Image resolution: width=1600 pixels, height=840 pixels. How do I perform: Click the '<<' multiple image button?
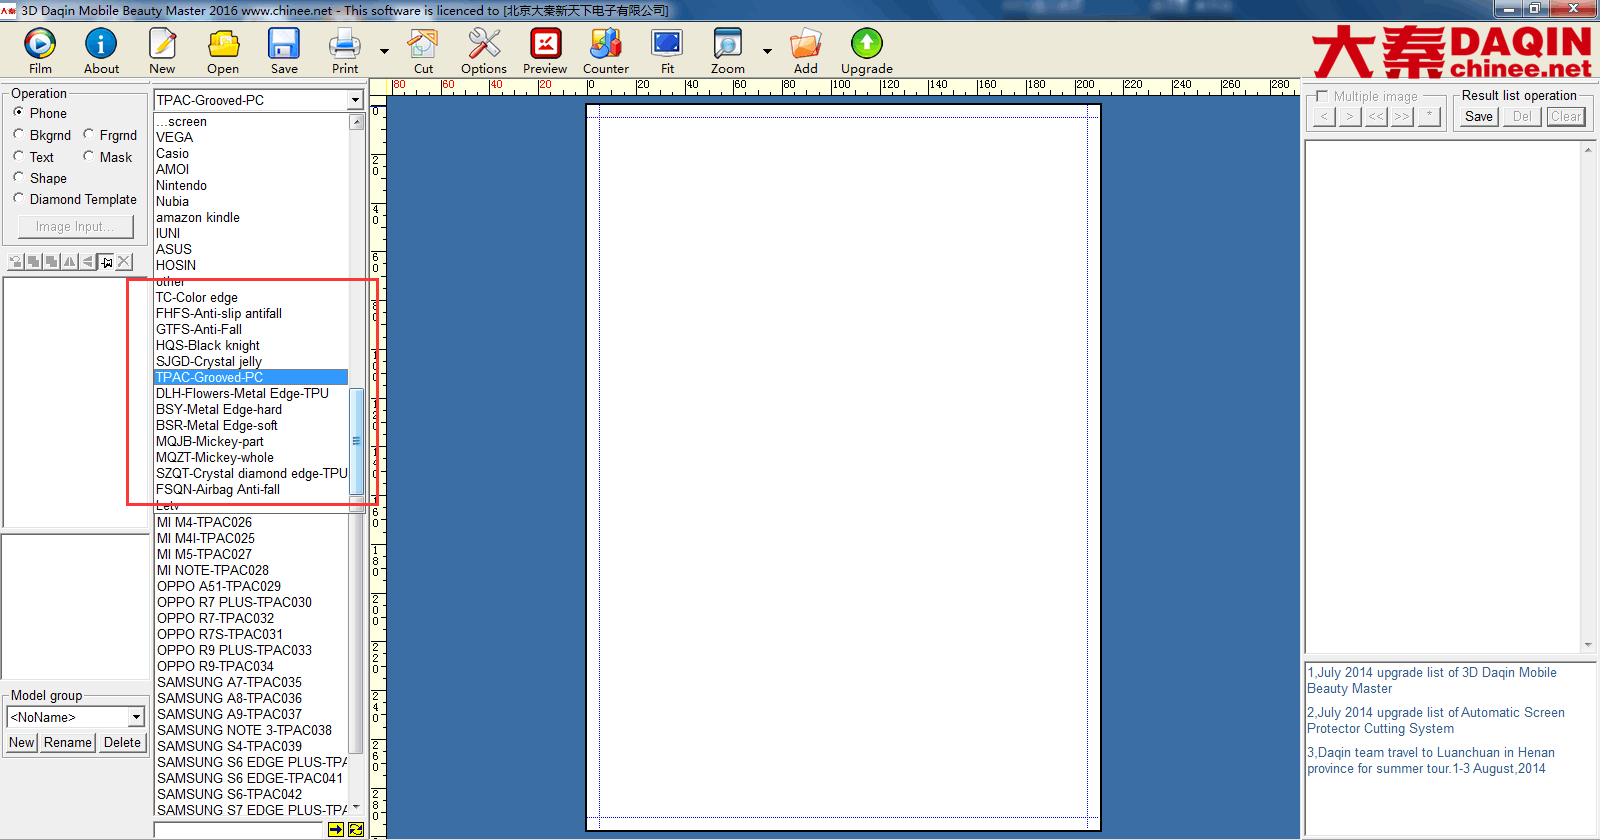[x=1377, y=117]
